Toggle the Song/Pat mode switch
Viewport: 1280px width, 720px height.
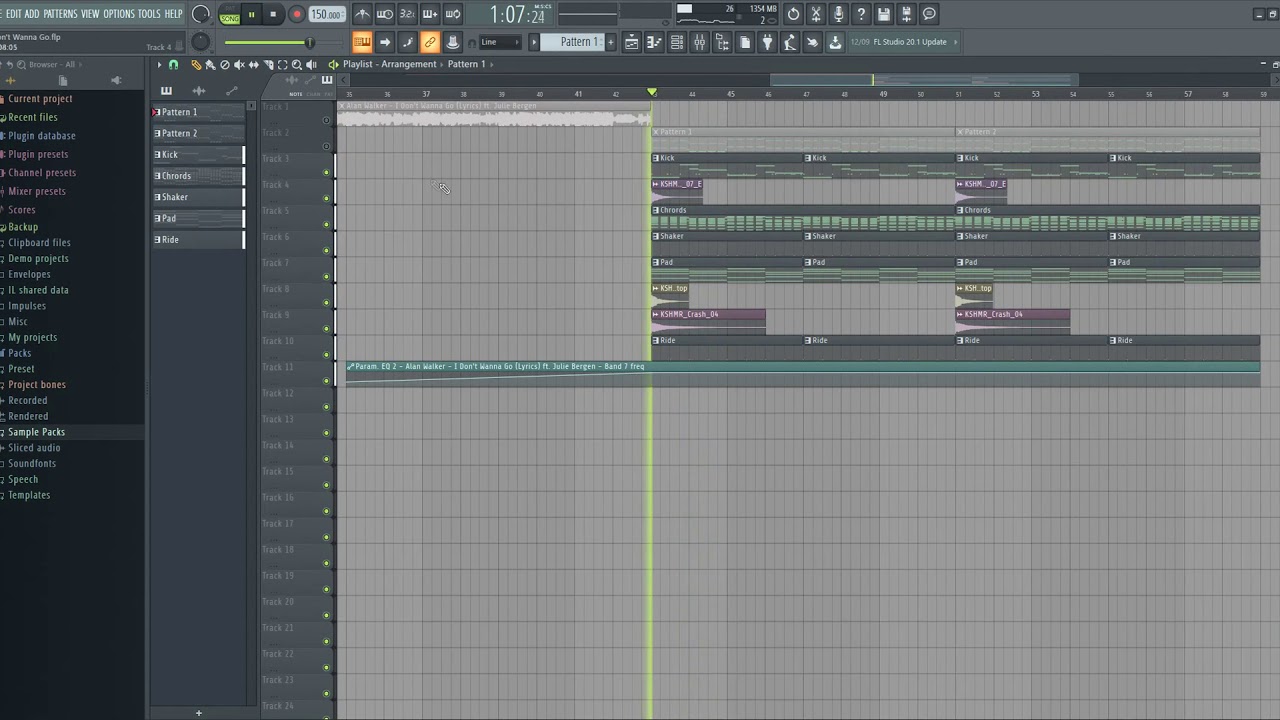point(229,14)
